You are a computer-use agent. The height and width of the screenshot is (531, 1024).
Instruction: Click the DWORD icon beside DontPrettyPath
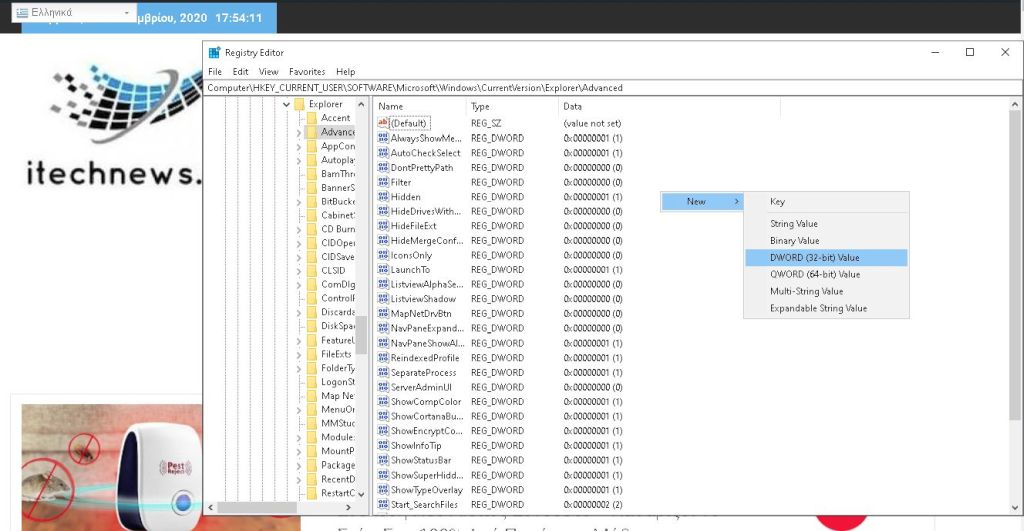coord(383,167)
